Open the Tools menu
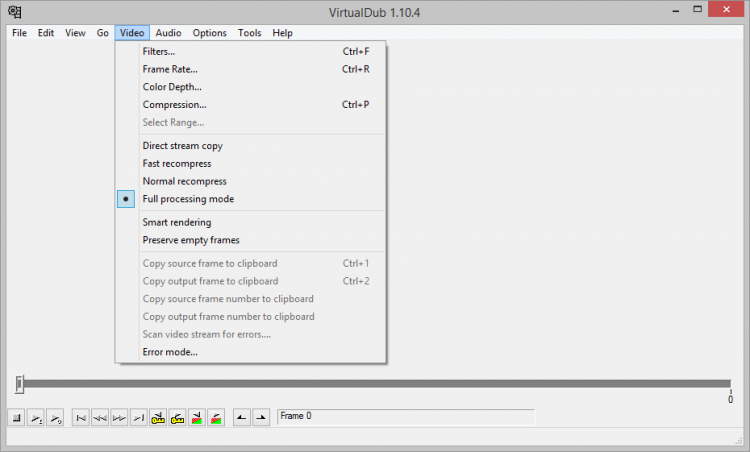The height and width of the screenshot is (452, 750). 250,33
